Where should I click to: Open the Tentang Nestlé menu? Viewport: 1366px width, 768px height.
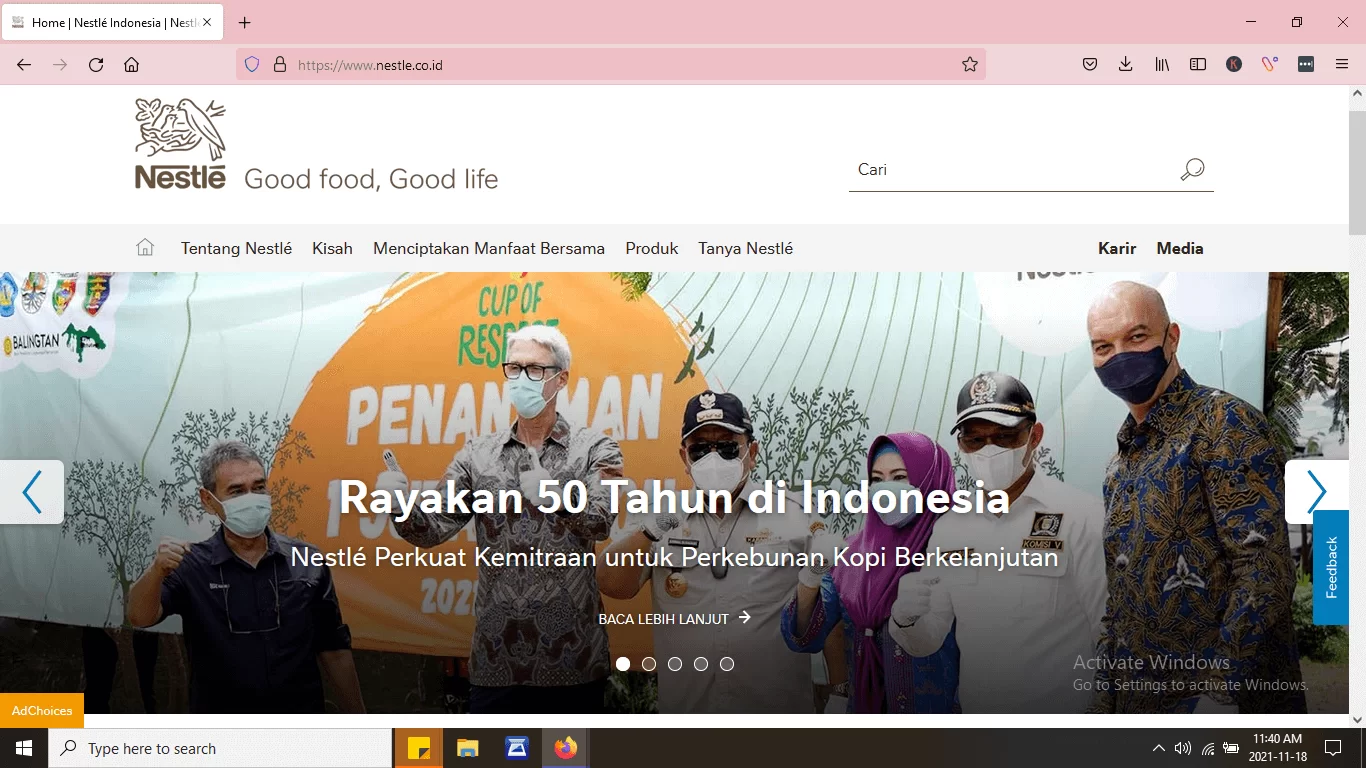point(236,248)
